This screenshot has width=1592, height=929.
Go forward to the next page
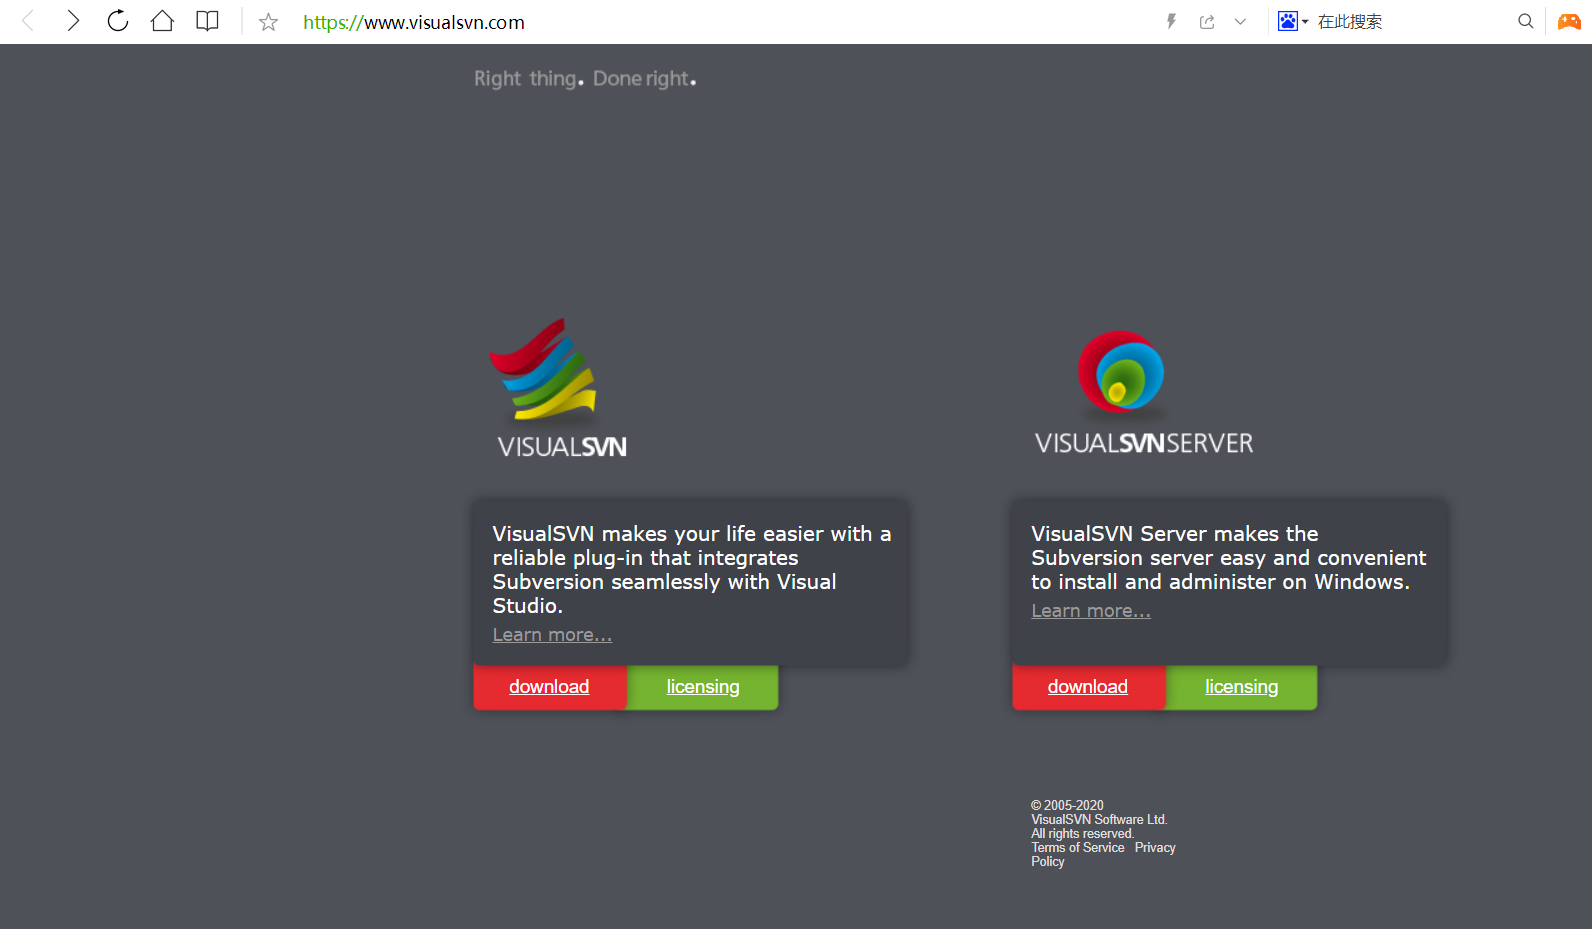coord(73,21)
